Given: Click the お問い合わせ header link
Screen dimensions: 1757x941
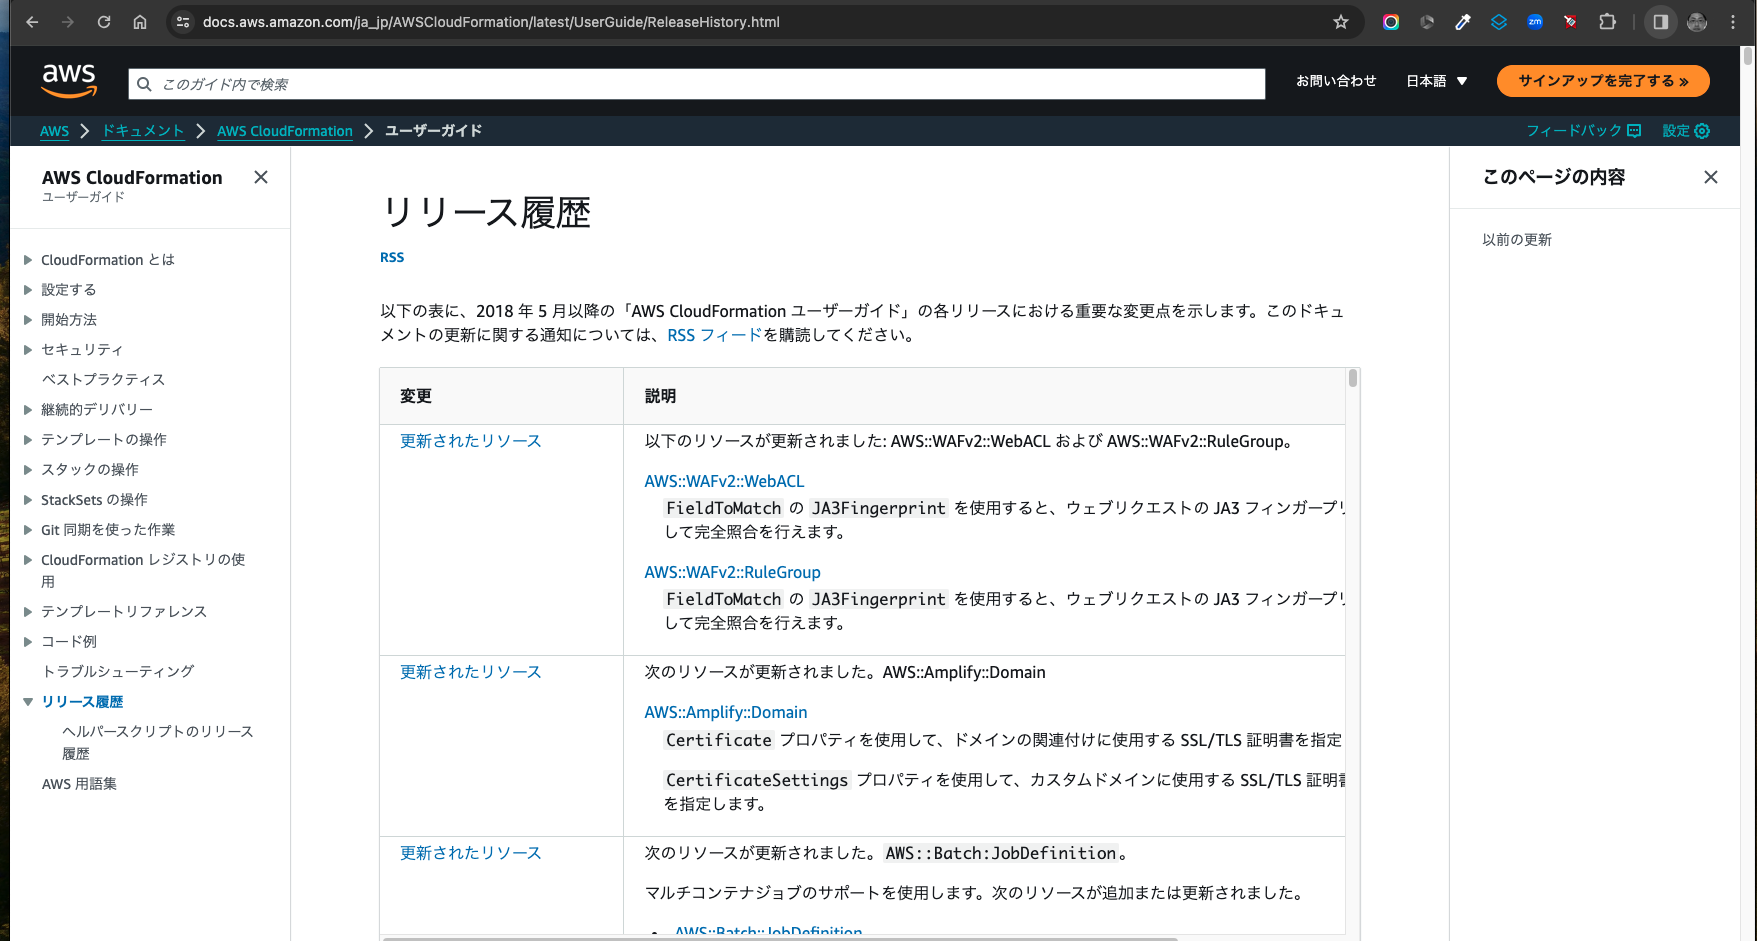Looking at the screenshot, I should click(x=1336, y=81).
